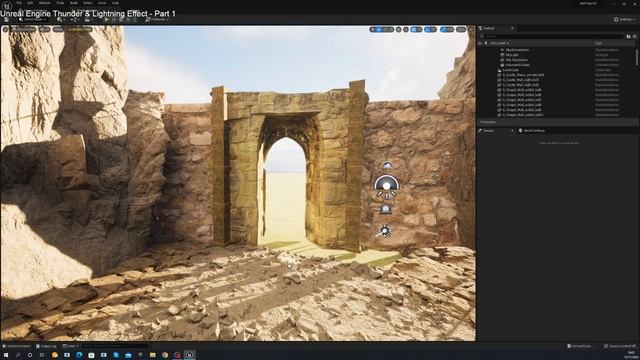Image resolution: width=640 pixels, height=360 pixels.
Task: Select the large SkyLight gizmo icon in the viewport
Action: [387, 187]
